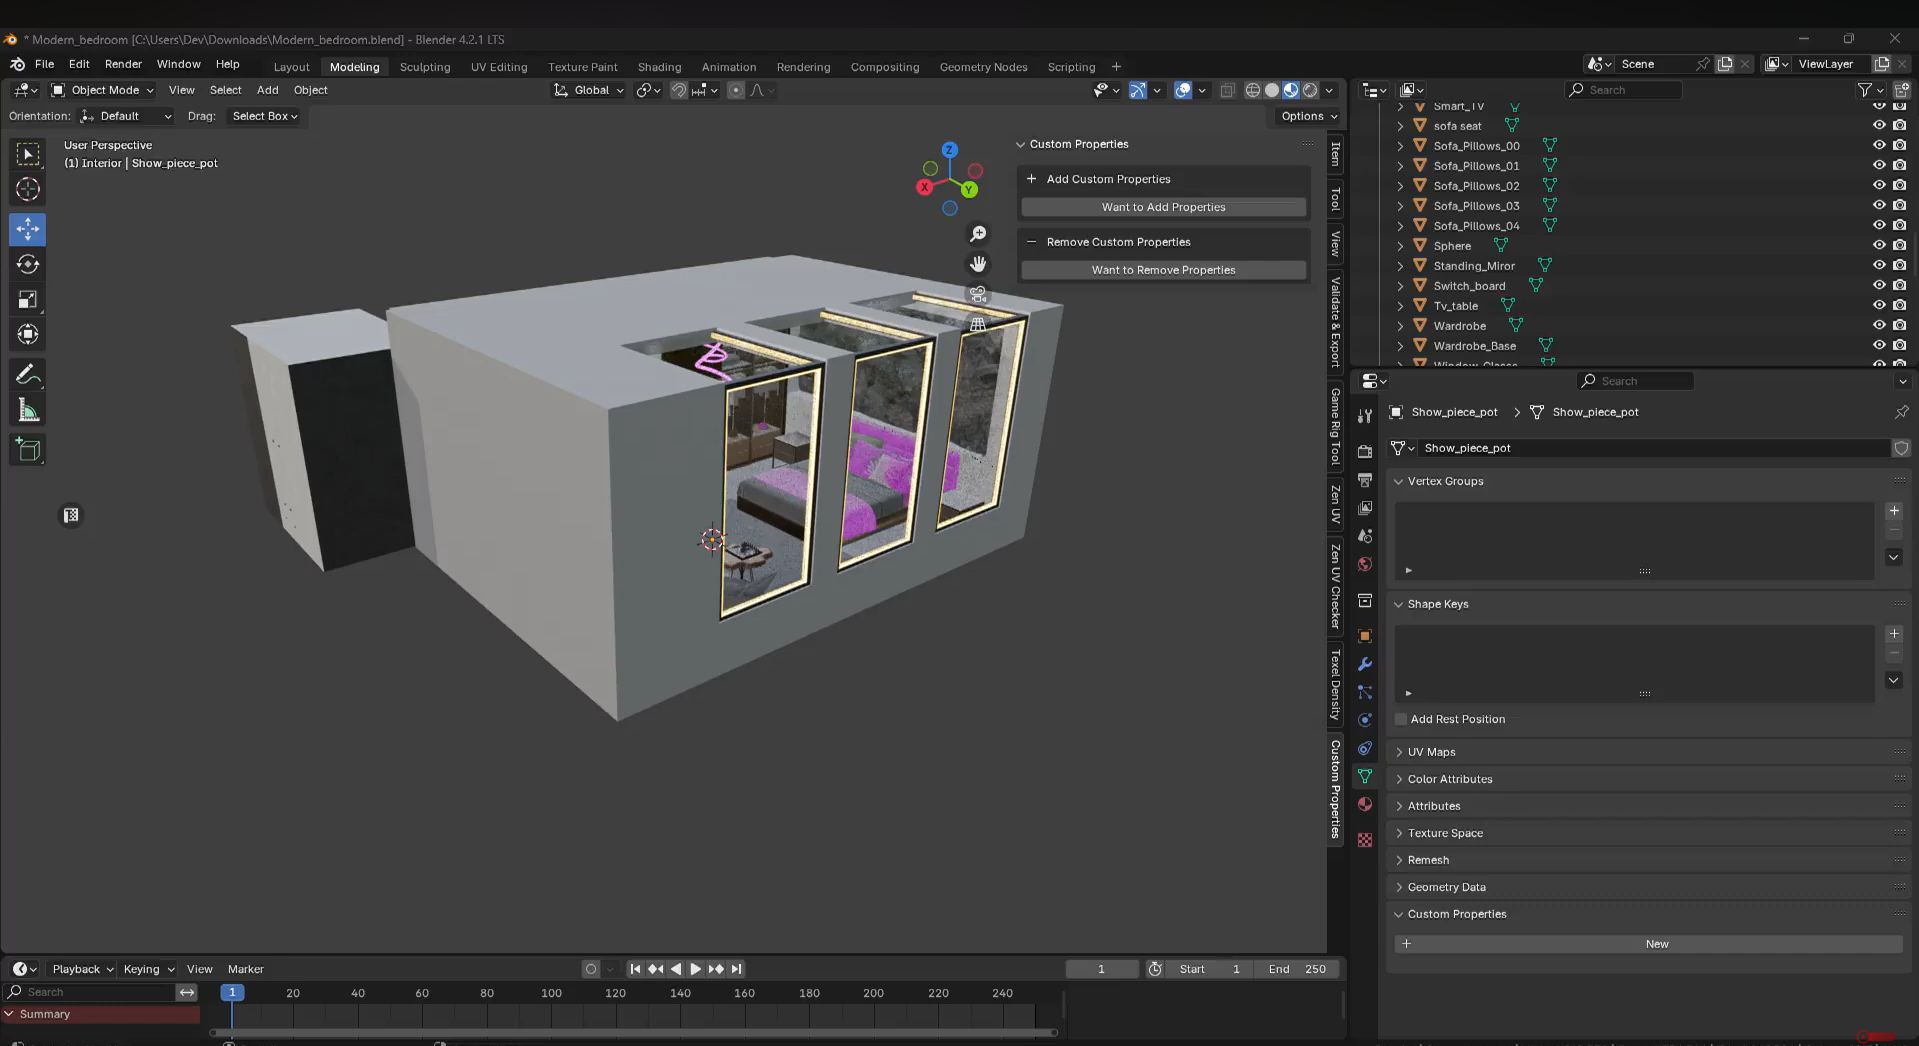Click the End frame field
This screenshot has height=1046, width=1919.
(1298, 969)
